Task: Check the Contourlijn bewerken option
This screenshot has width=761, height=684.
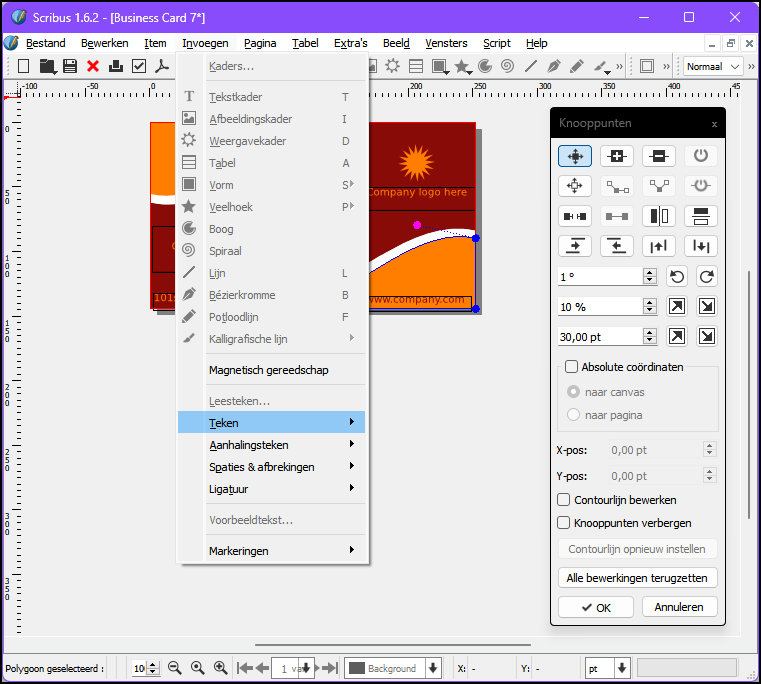Action: (563, 500)
